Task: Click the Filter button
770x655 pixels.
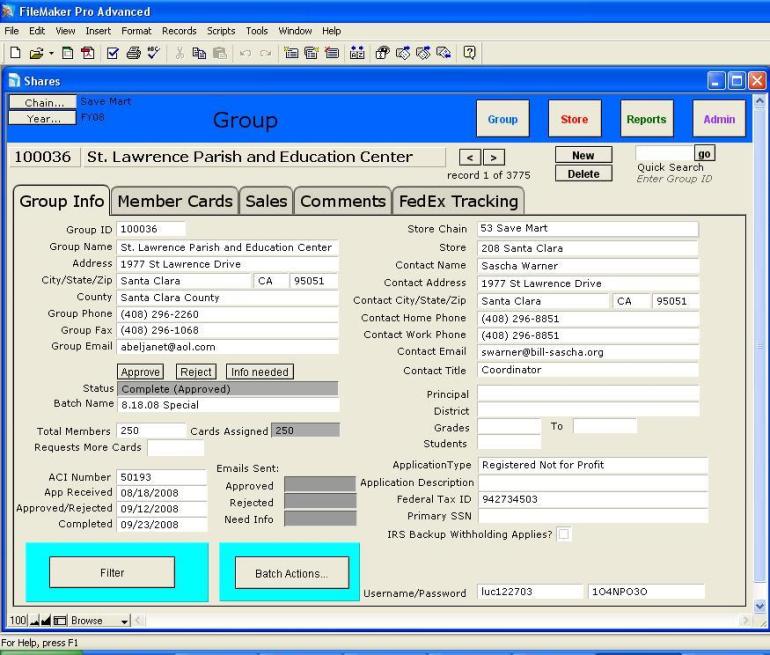Action: click(x=112, y=573)
